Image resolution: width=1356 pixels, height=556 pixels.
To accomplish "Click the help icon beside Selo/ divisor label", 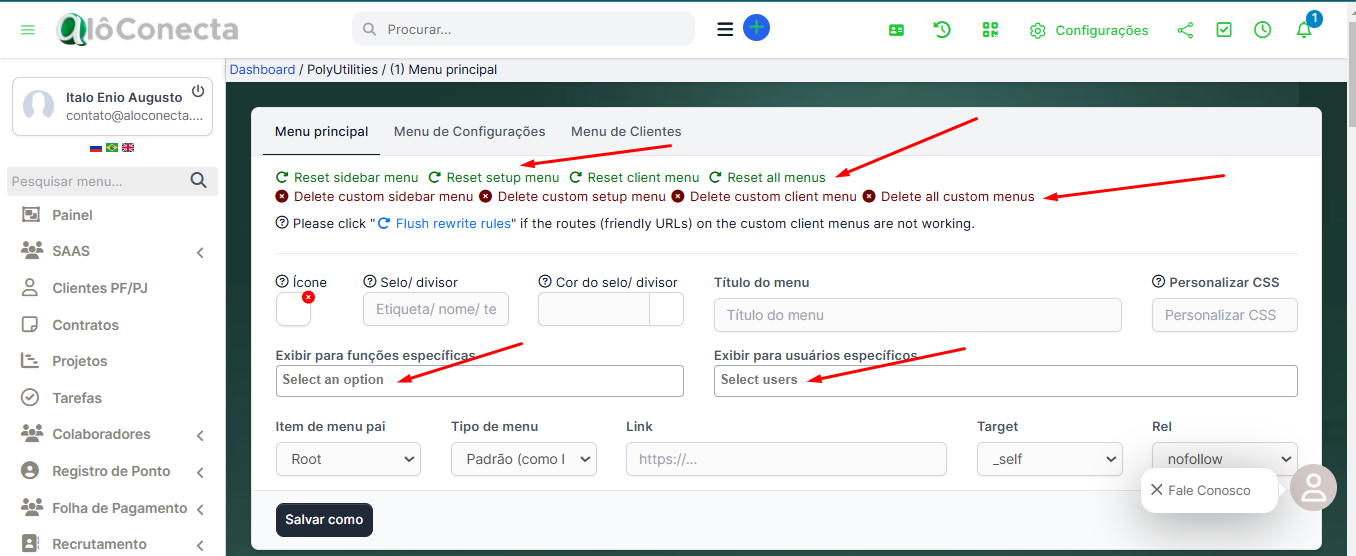I will (370, 282).
